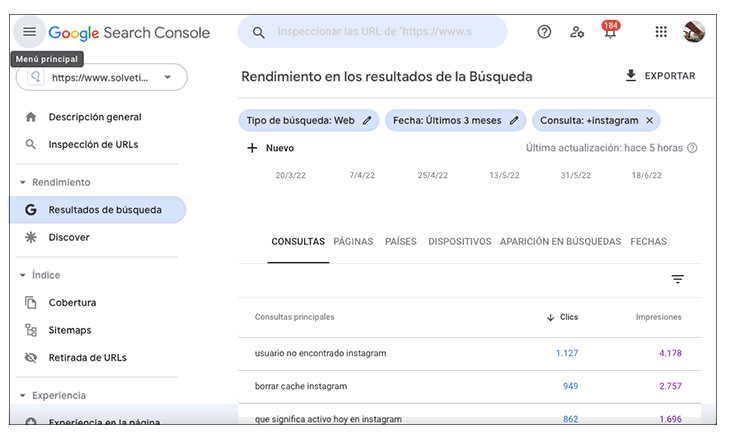Click the filter rows icon
730x438 pixels.
click(x=677, y=280)
